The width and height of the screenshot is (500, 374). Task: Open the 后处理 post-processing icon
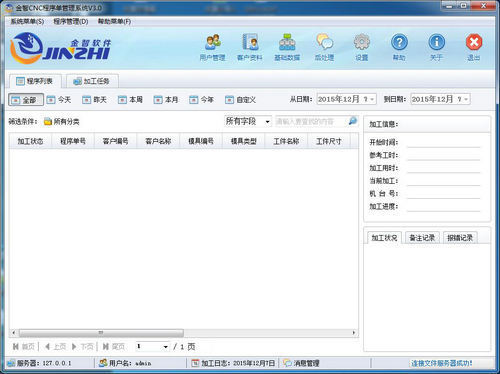[x=325, y=42]
